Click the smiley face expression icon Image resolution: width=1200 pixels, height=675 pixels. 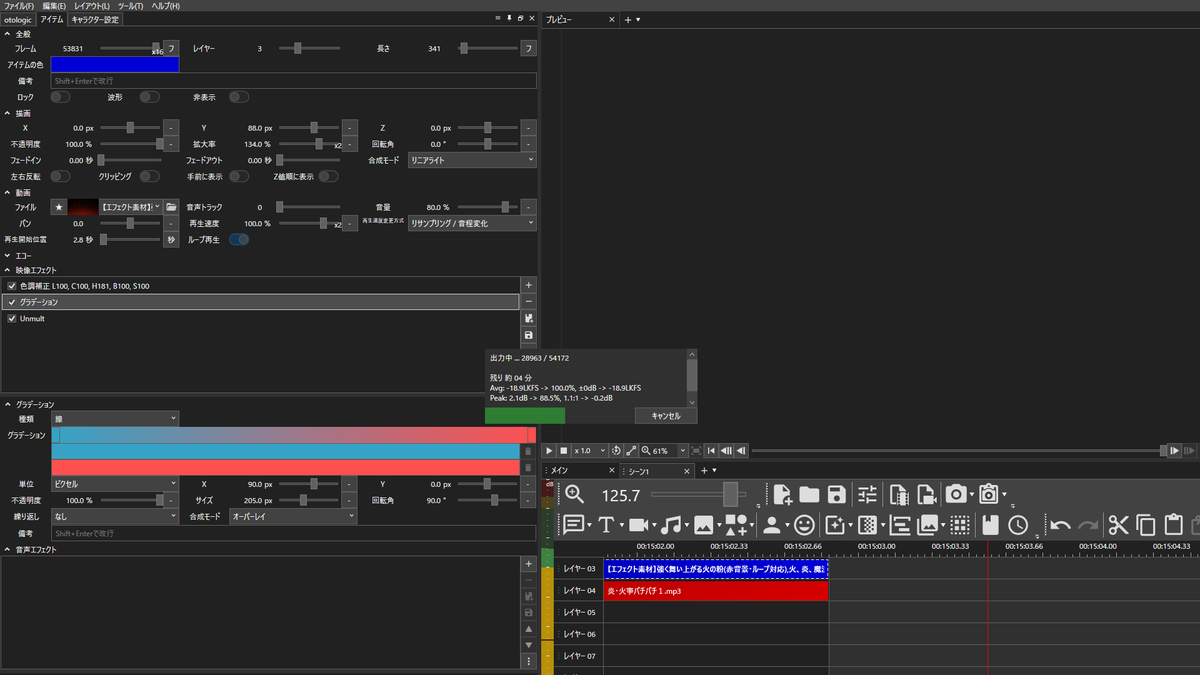[804, 525]
